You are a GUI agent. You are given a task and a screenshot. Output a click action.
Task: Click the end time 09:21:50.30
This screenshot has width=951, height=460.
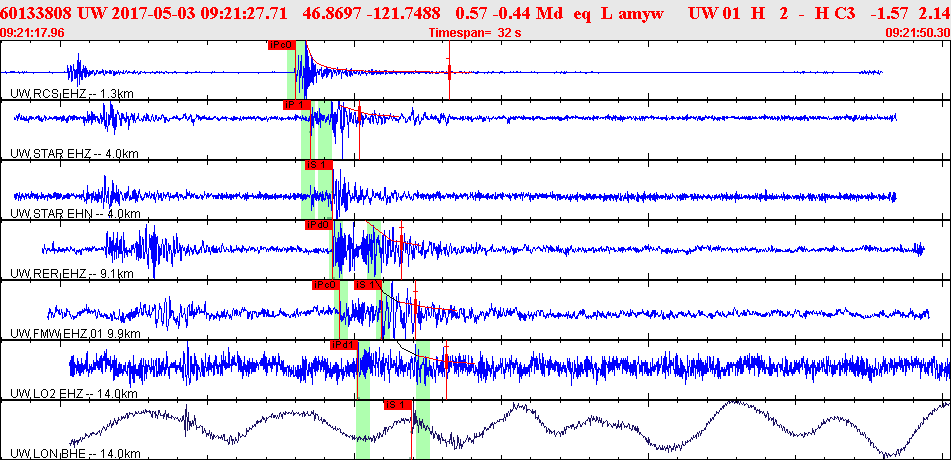[x=918, y=33]
